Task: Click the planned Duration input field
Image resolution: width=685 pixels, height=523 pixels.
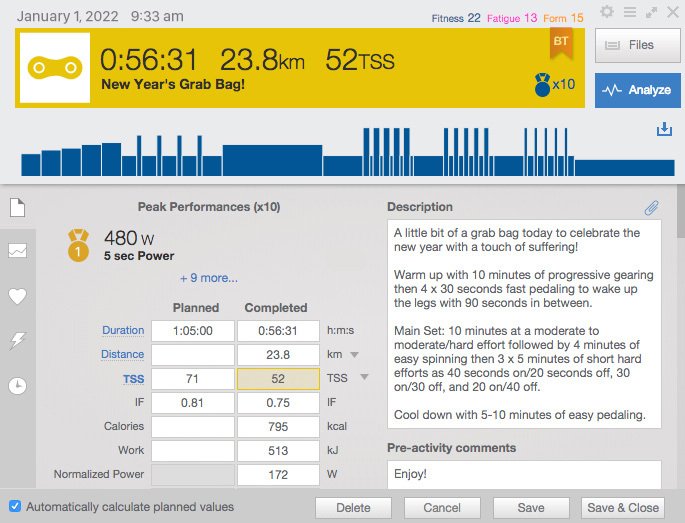Action: [193, 331]
